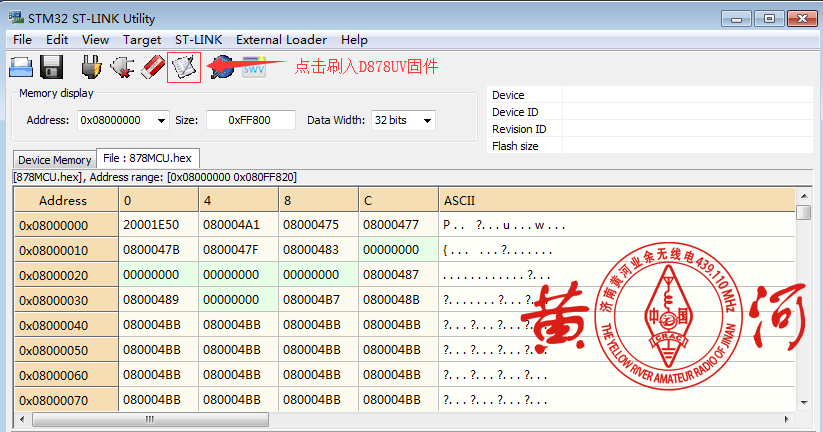Click address row 0x08000050

click(66, 350)
